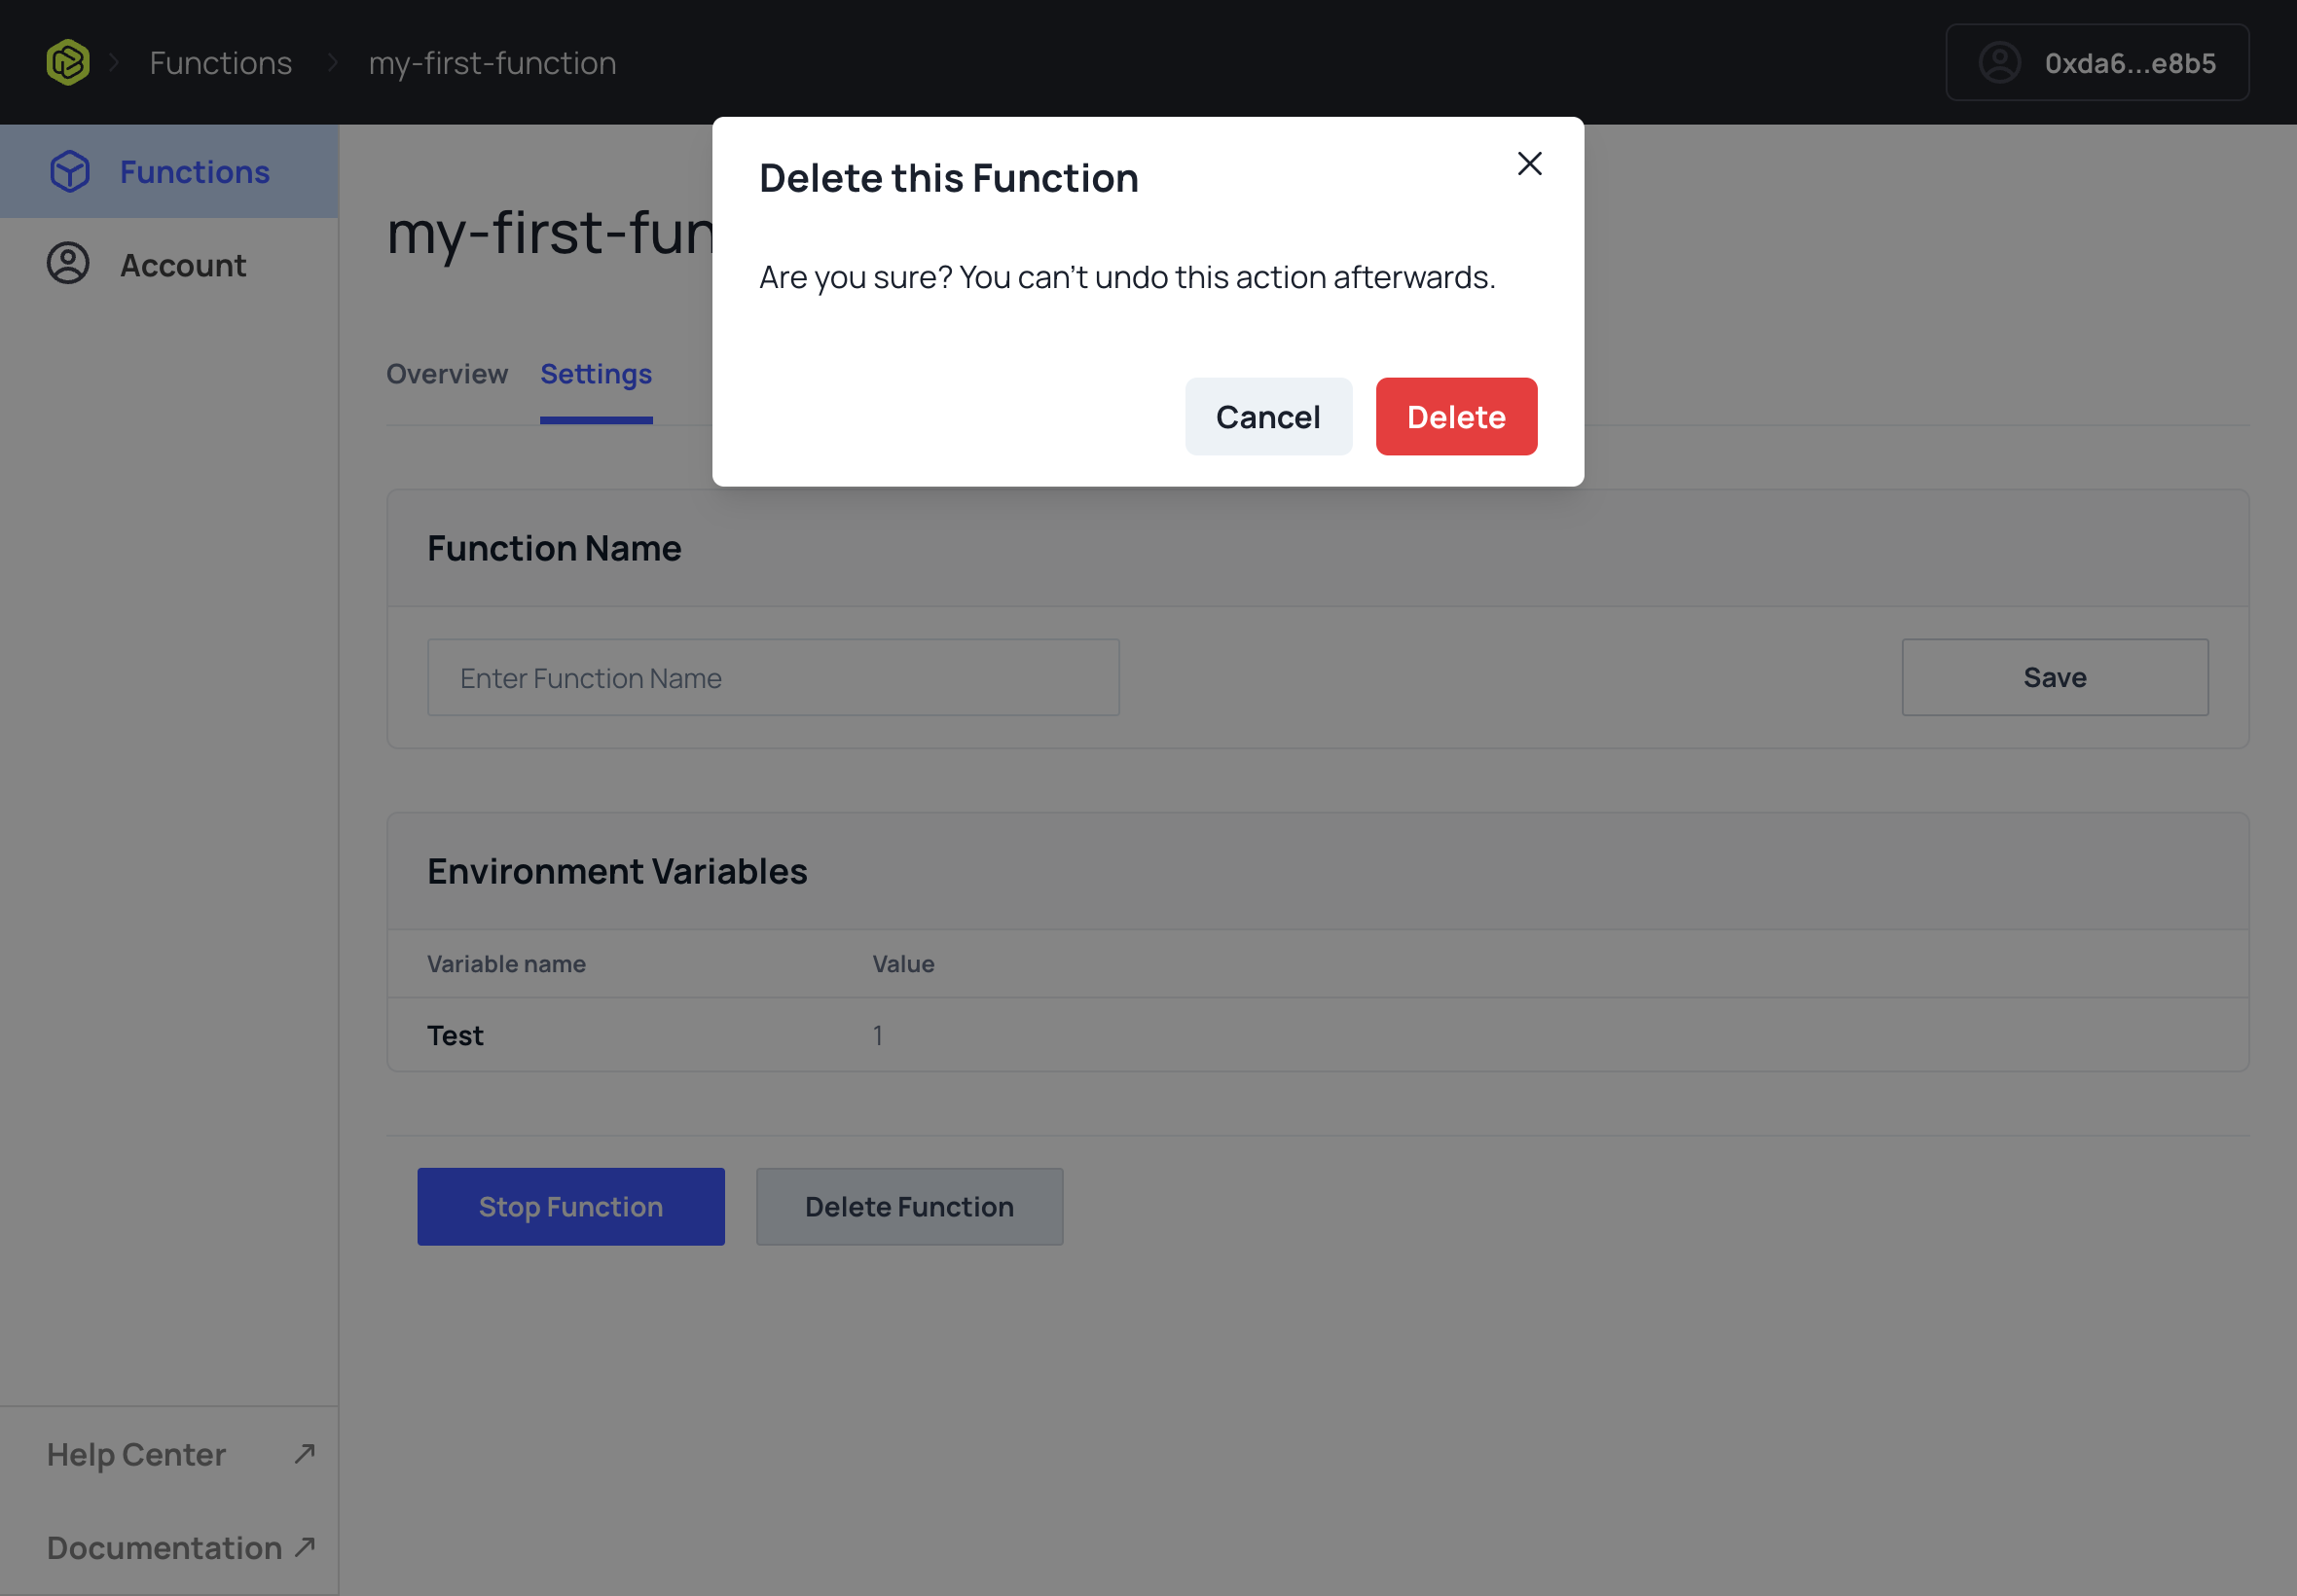
Task: Click the Save button
Action: [2054, 678]
